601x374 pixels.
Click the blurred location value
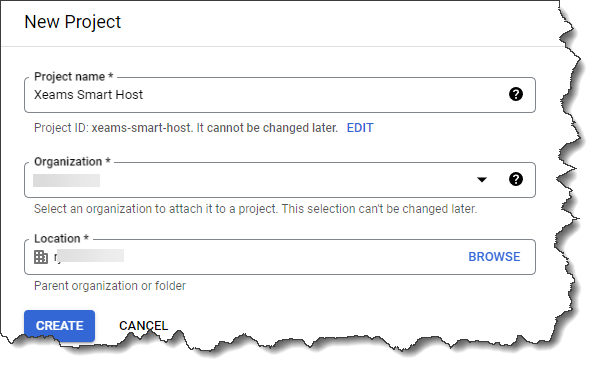pyautogui.click(x=89, y=256)
